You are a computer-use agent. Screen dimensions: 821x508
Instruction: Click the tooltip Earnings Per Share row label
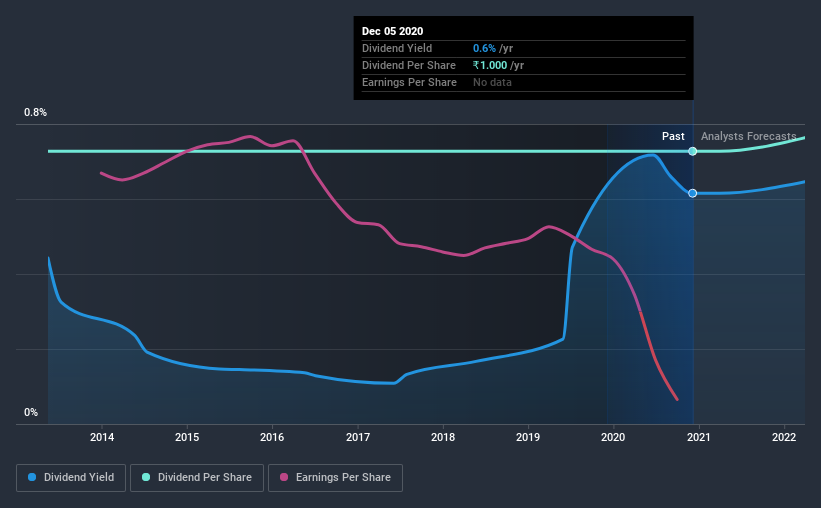pyautogui.click(x=409, y=82)
